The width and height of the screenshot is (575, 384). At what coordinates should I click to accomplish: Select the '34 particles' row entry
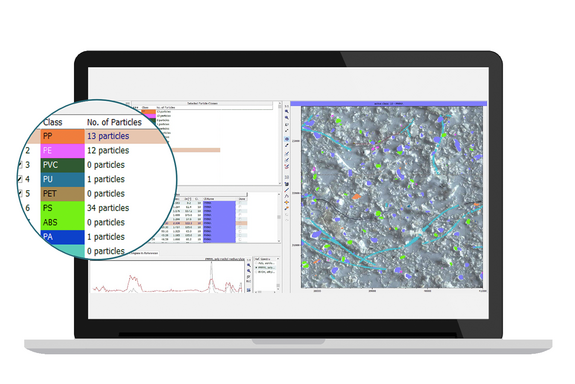pyautogui.click(x=108, y=208)
